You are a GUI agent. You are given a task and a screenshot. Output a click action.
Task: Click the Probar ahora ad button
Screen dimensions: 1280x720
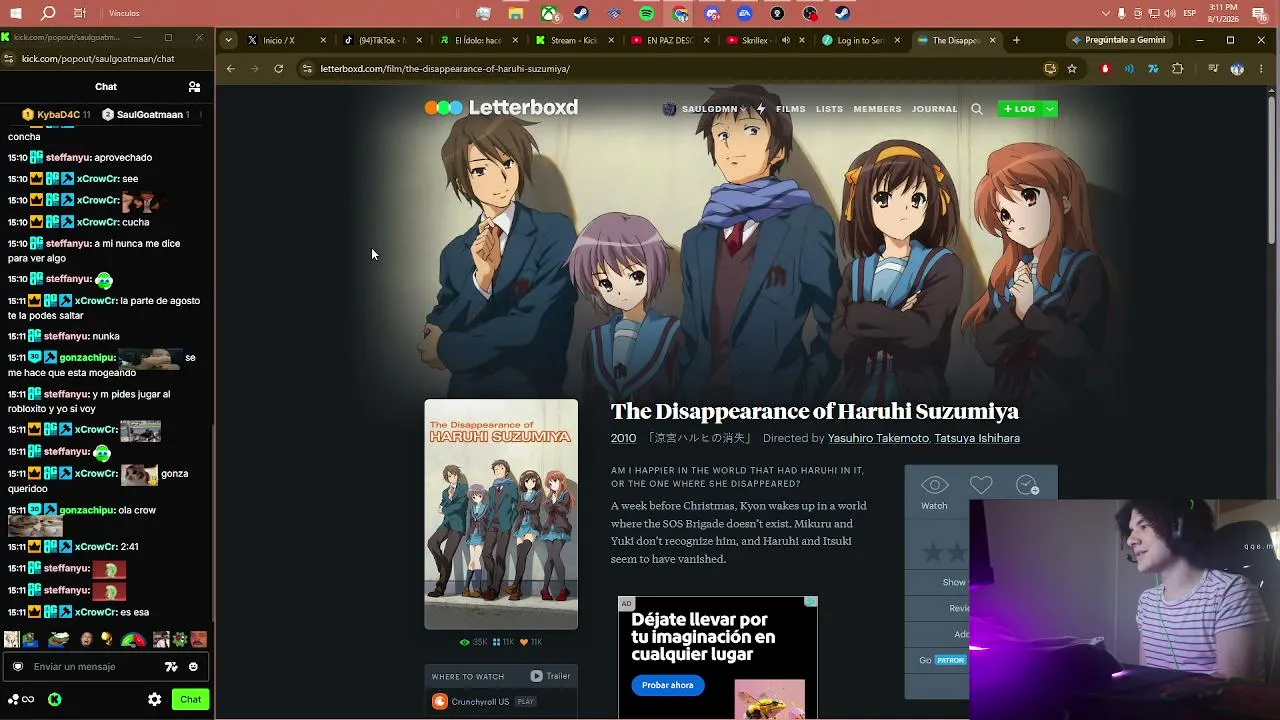pos(667,685)
